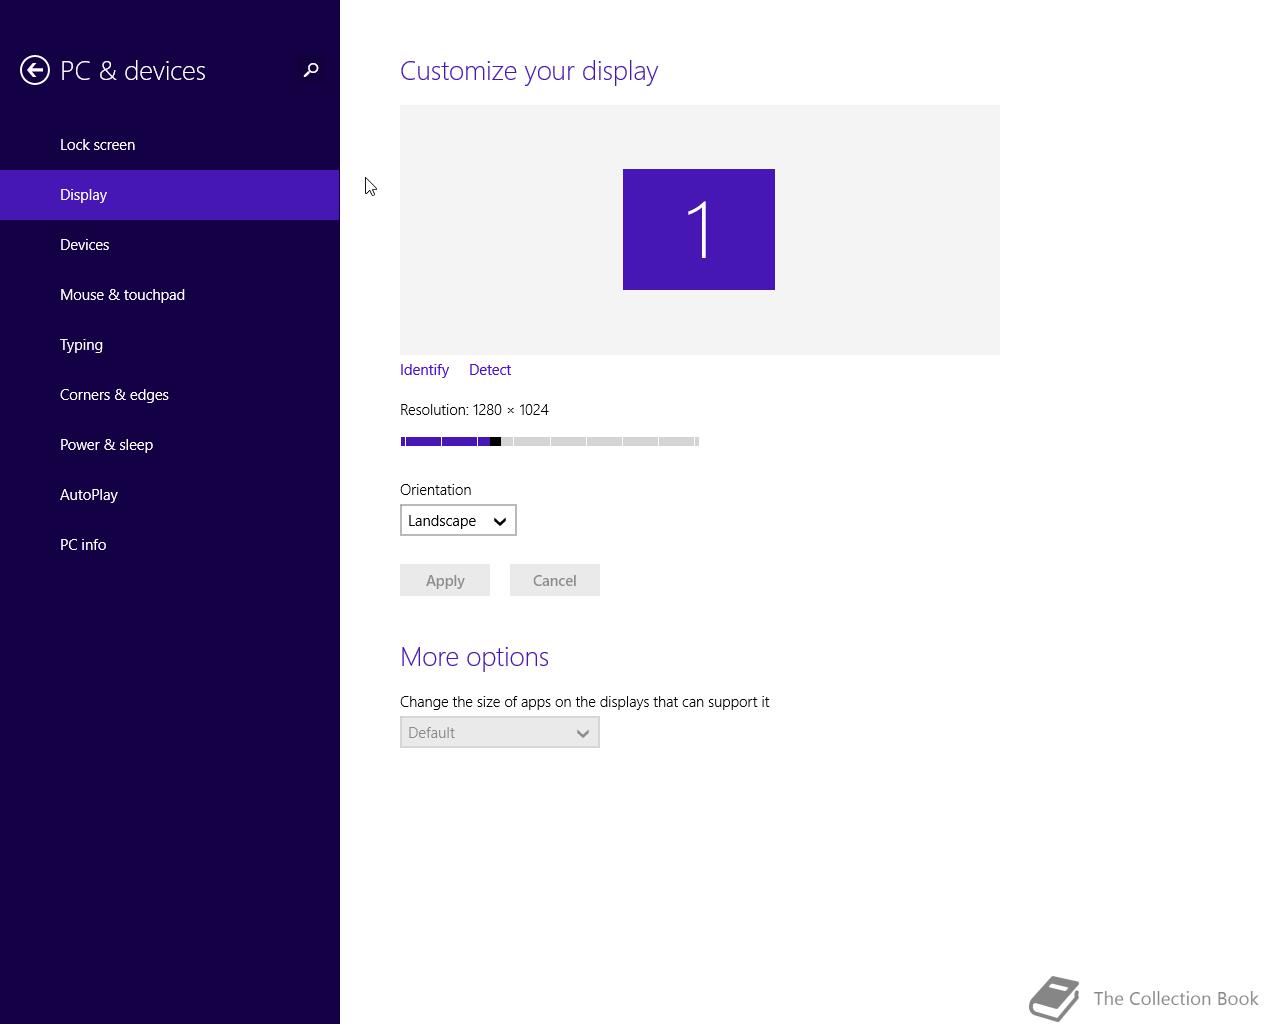This screenshot has height=1024, width=1280.
Task: Go back using the circled arrow icon
Action: pos(35,70)
